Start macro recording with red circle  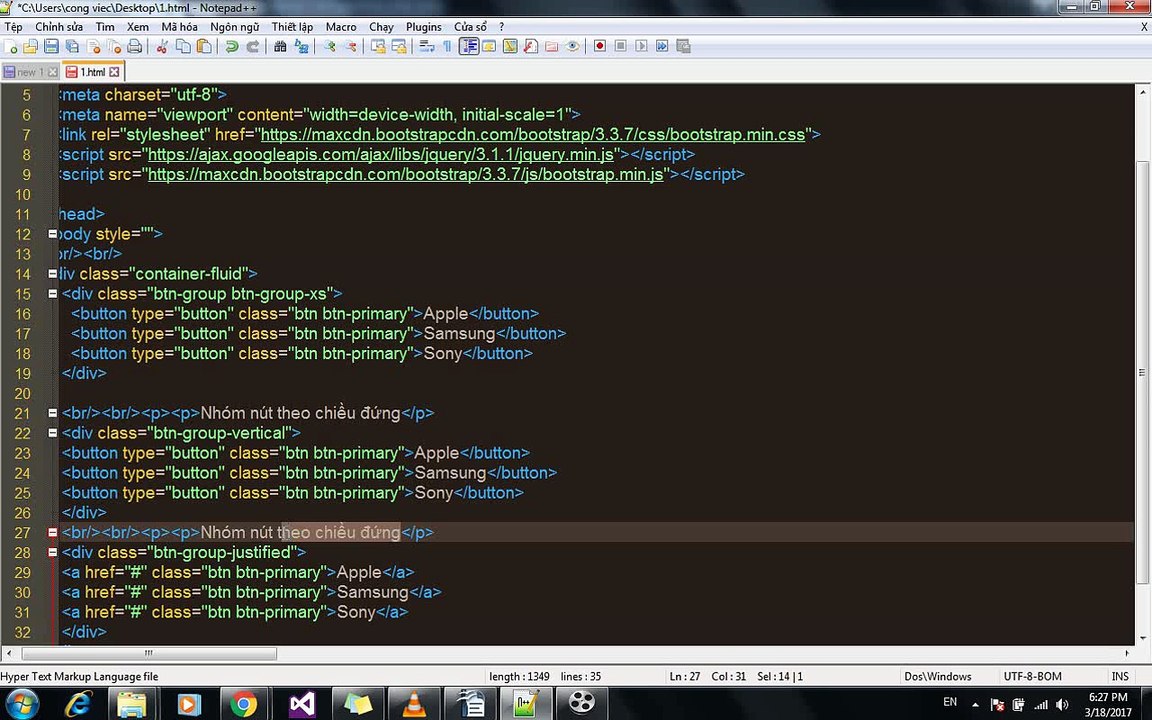point(600,46)
